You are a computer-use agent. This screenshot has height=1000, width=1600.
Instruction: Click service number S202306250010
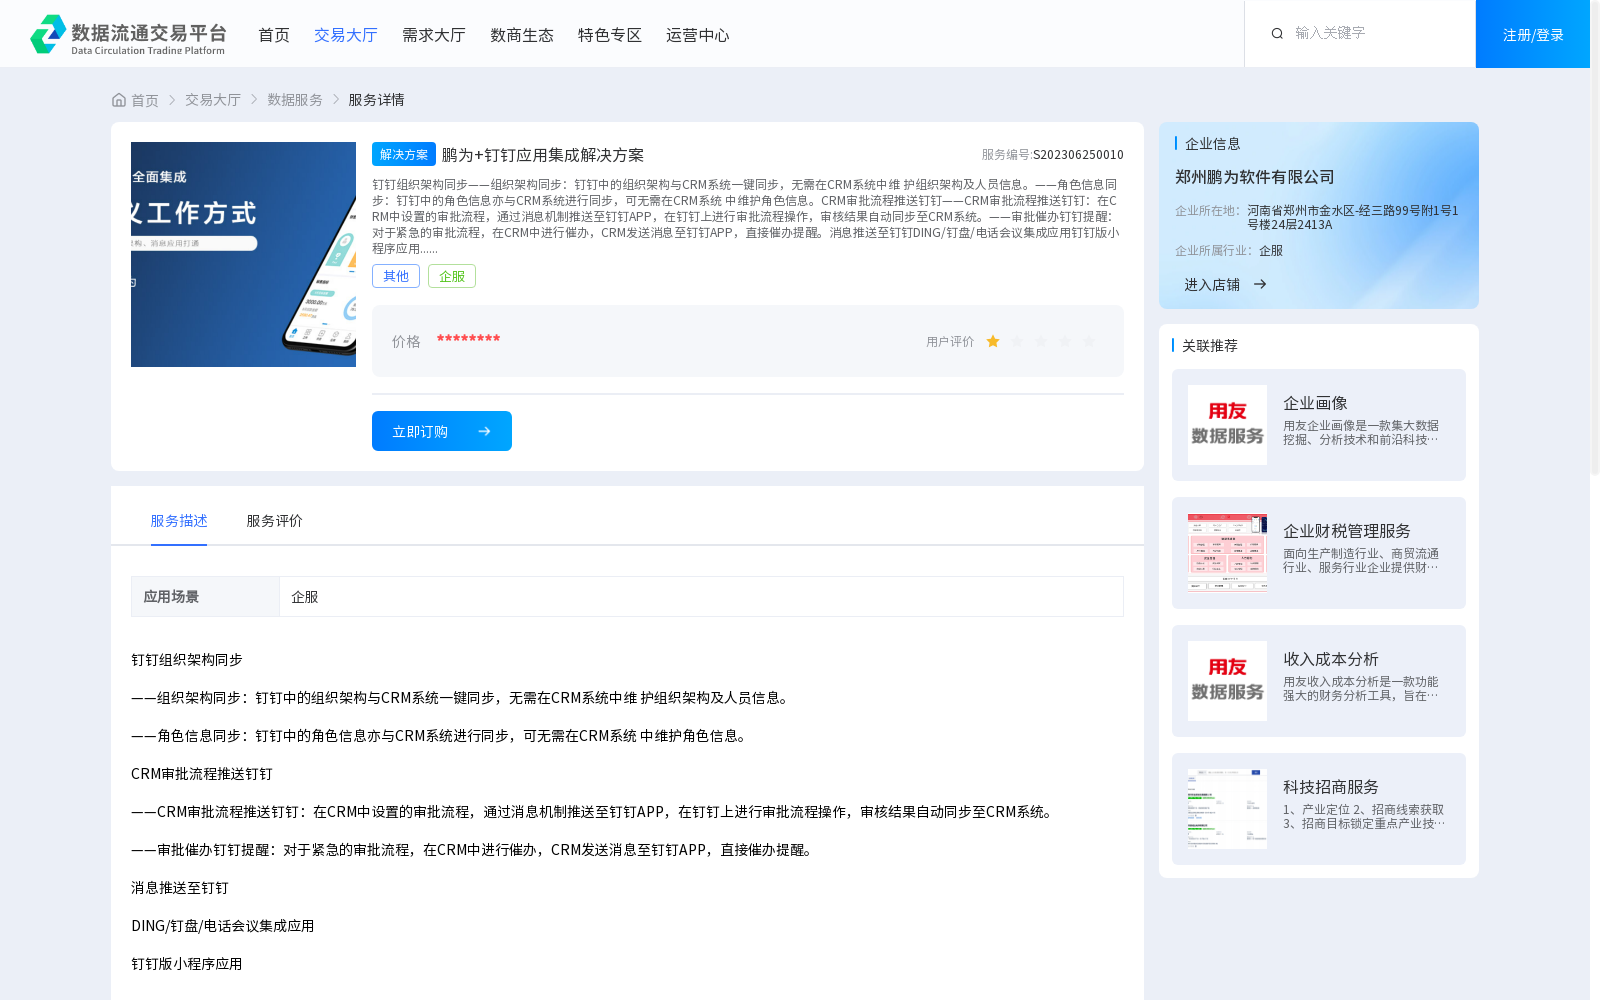pos(1078,155)
